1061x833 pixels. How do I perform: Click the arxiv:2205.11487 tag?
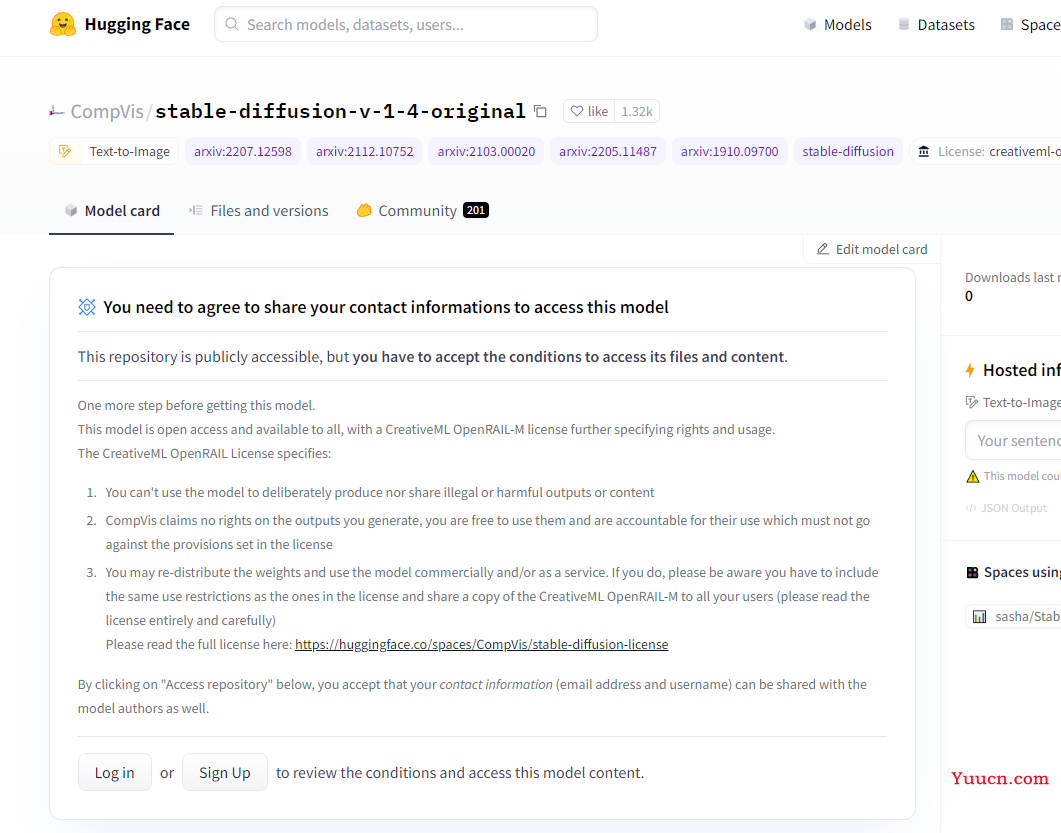(x=608, y=152)
